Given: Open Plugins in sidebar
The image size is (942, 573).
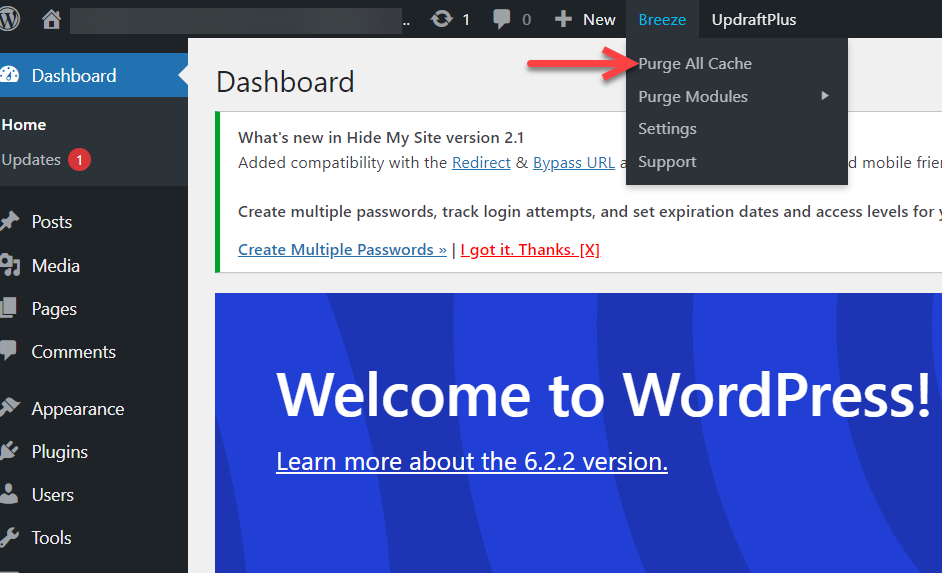Looking at the screenshot, I should click(x=59, y=452).
